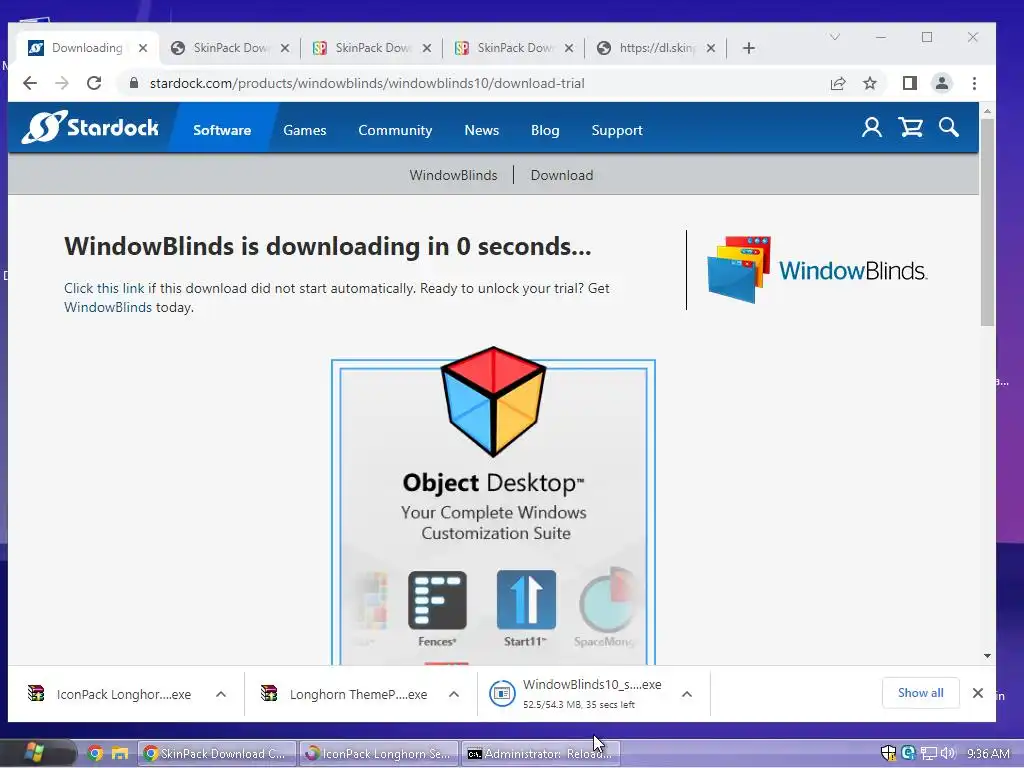1024x768 pixels.
Task: Expand IconPack Longhorn download options
Action: [221, 694]
